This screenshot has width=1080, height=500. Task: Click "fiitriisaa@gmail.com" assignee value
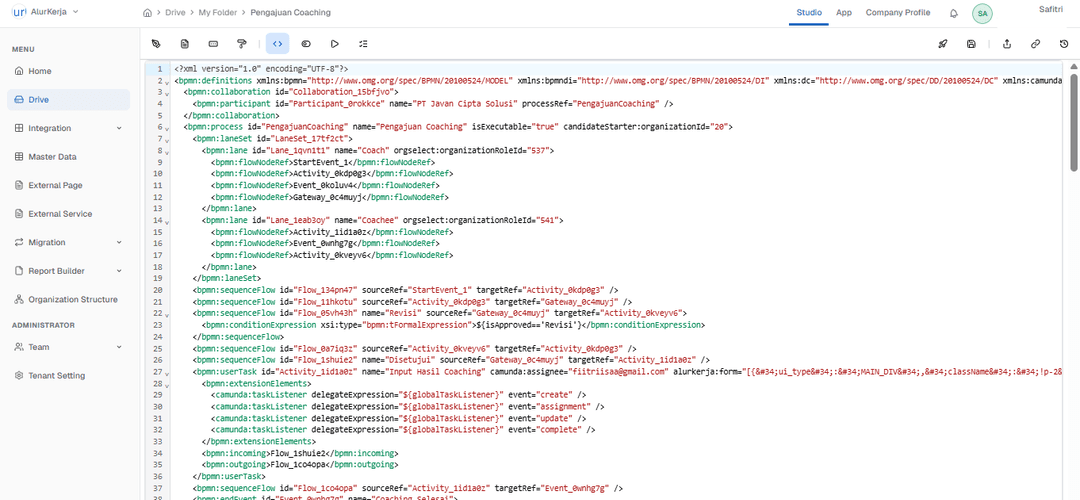[619, 371]
